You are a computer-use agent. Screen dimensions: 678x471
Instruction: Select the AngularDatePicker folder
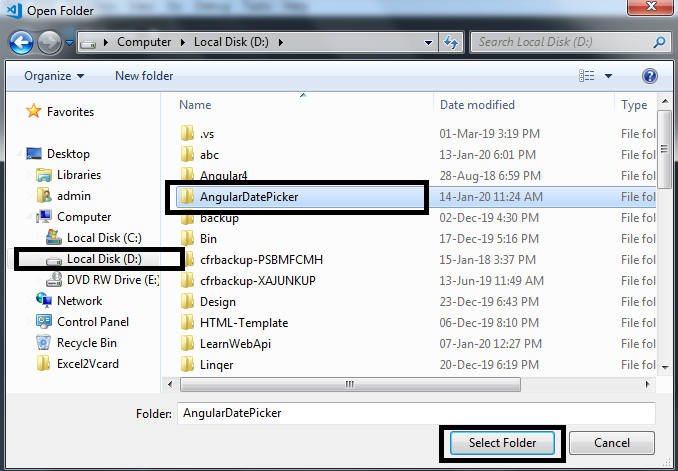pos(249,197)
